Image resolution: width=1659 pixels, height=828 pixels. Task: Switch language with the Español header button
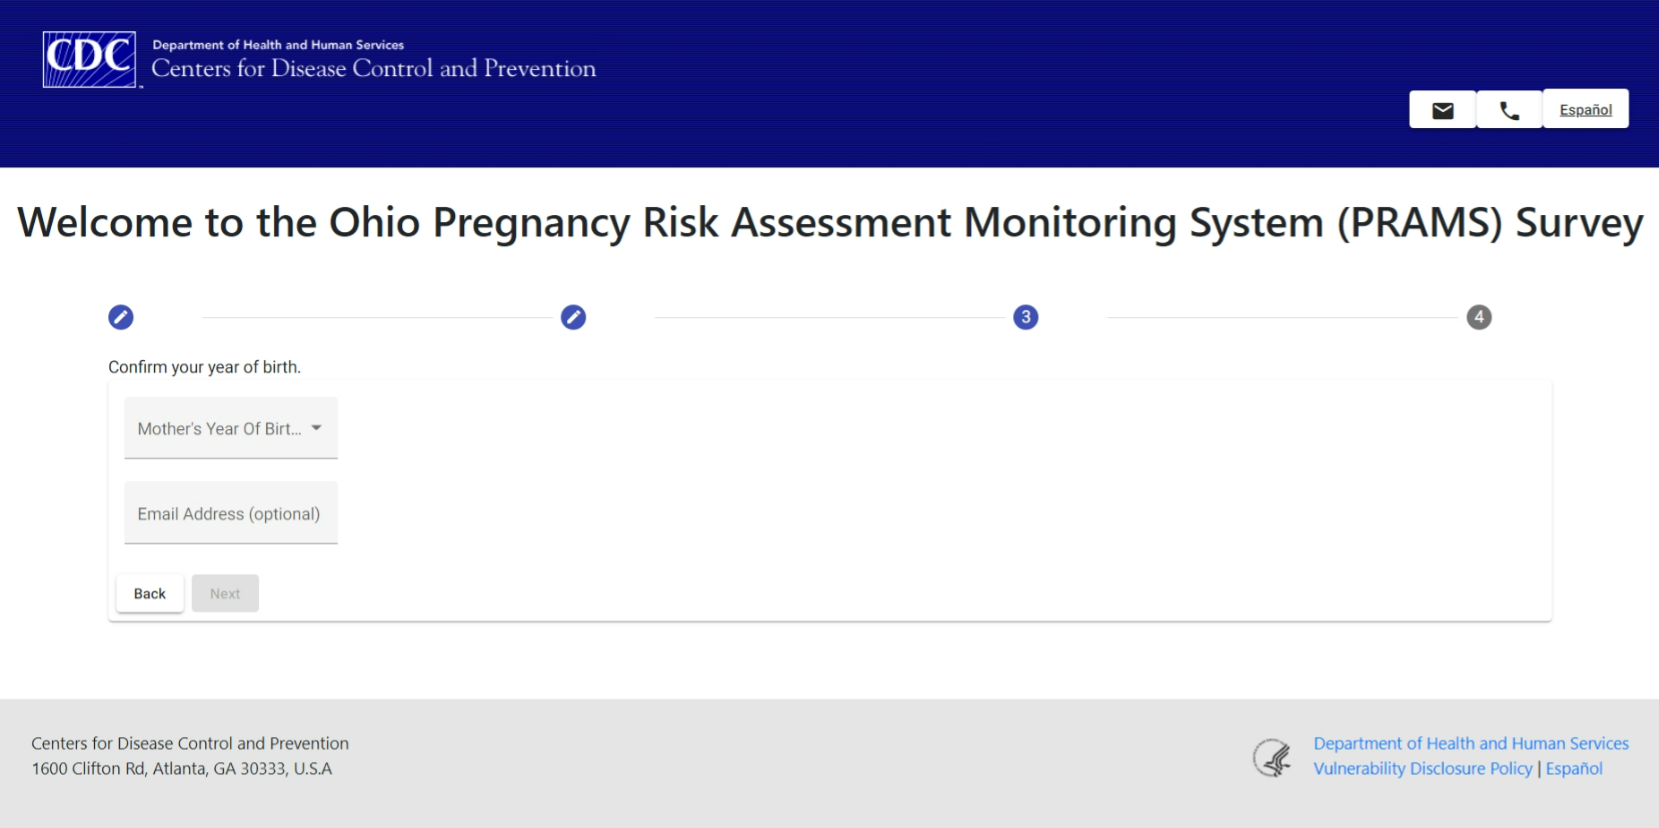point(1585,110)
